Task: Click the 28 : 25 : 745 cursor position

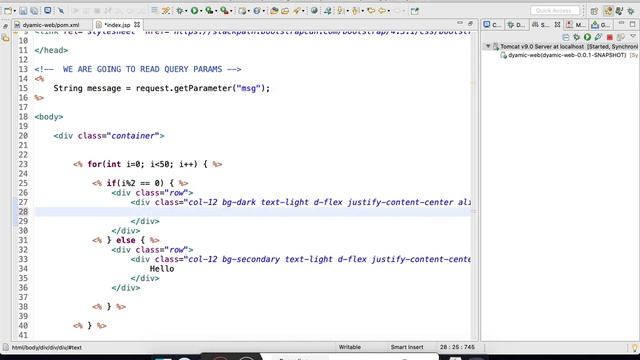Action: coord(457,347)
